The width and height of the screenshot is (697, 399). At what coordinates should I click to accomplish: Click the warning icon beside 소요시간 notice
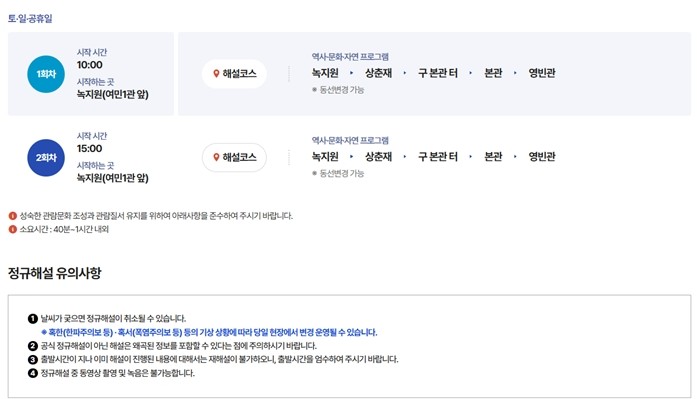[12, 229]
